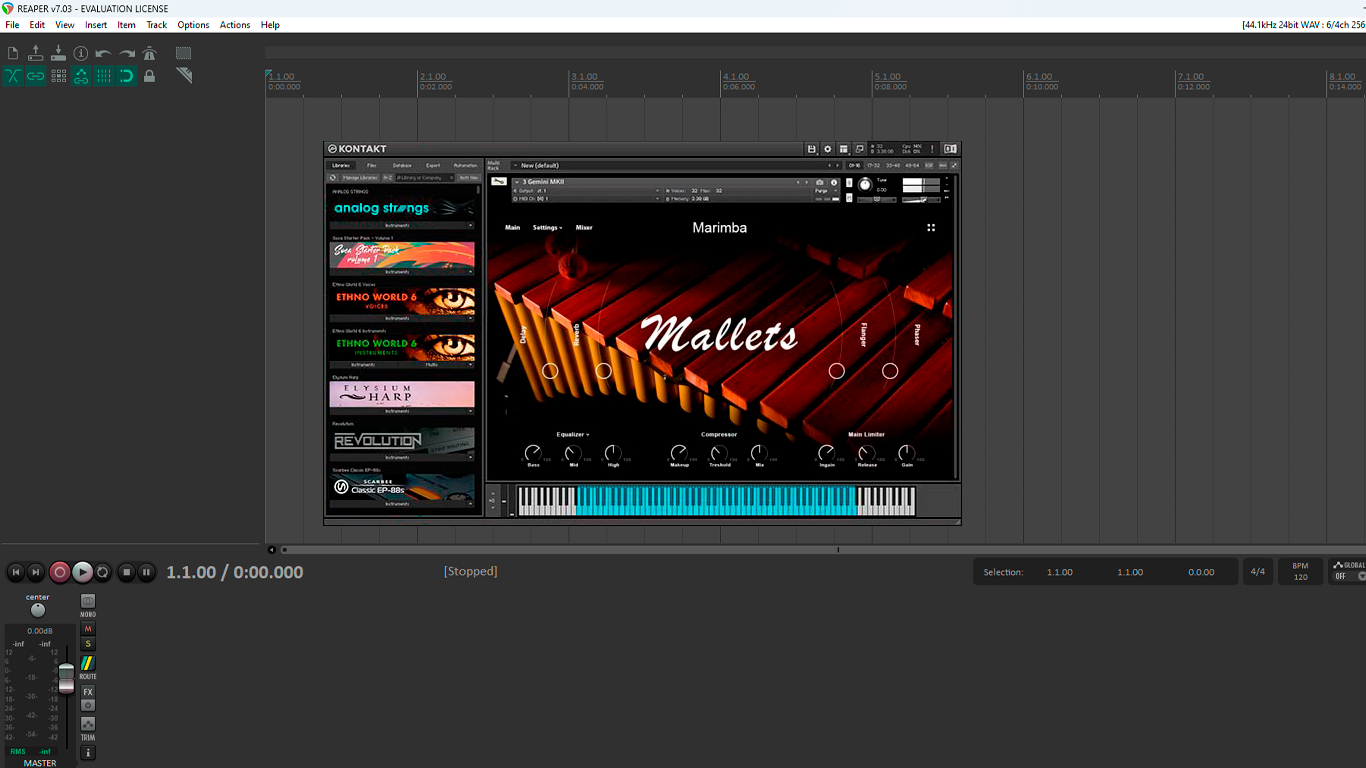Click the red Record button
The width and height of the screenshot is (1366, 768).
click(60, 572)
